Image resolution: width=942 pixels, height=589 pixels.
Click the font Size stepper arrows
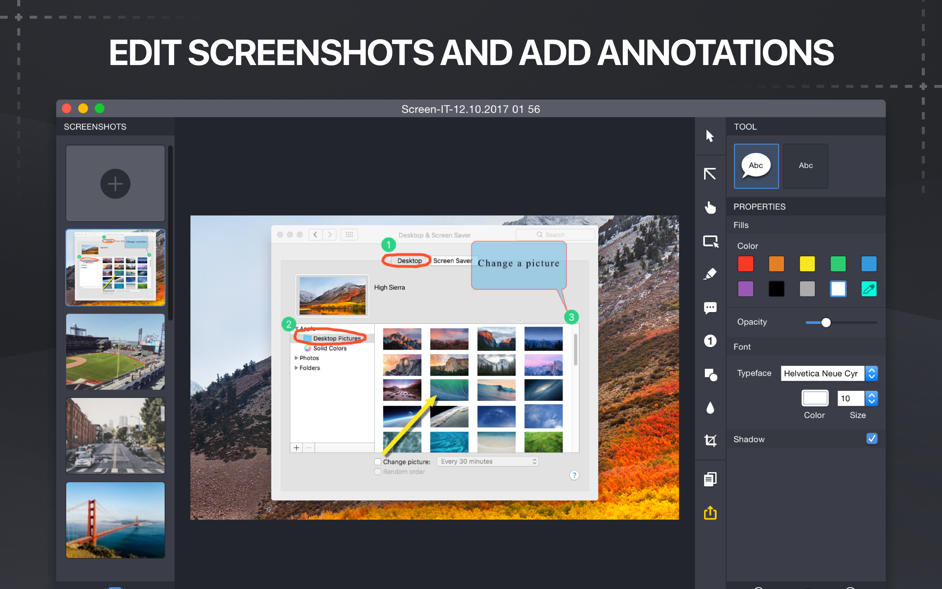coord(872,398)
